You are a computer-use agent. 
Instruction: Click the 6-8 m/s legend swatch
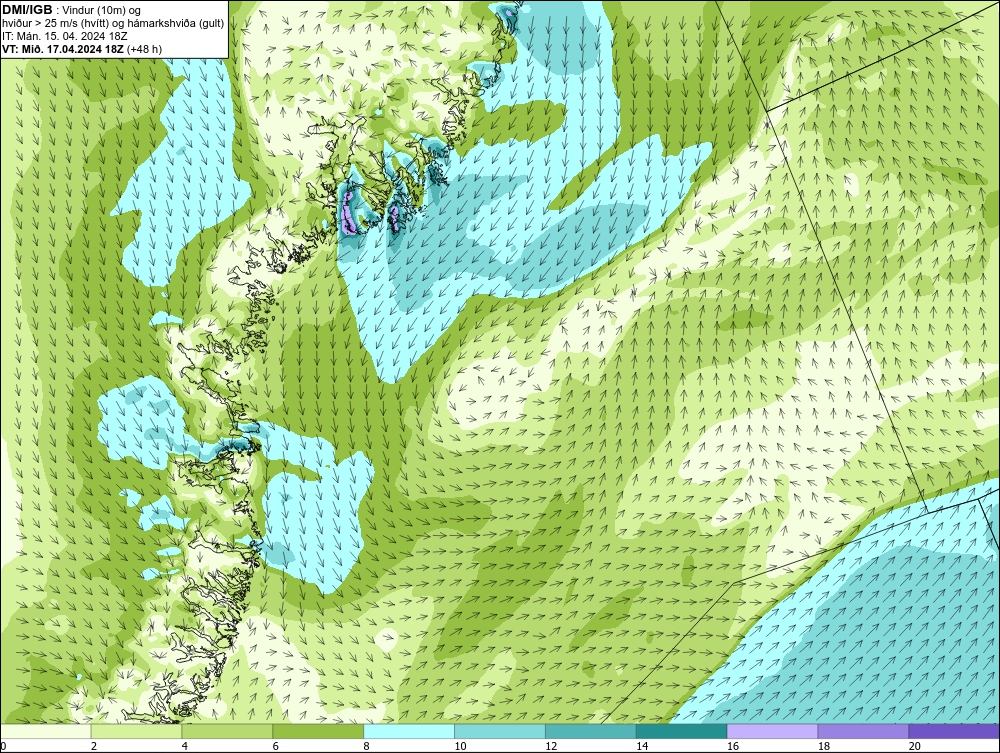(318, 731)
